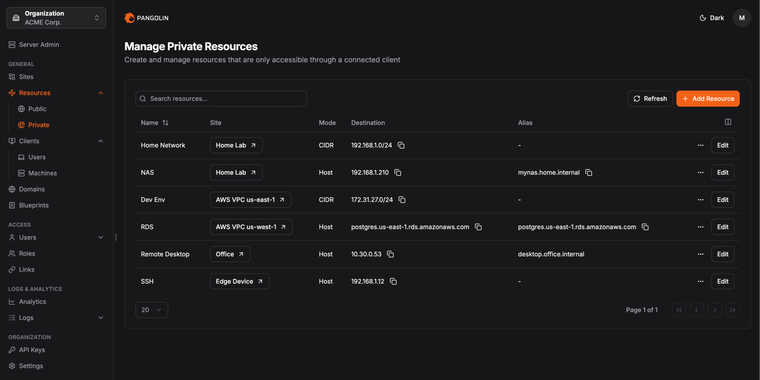The image size is (760, 380).
Task: Click the Pangolin logo
Action: pos(146,18)
